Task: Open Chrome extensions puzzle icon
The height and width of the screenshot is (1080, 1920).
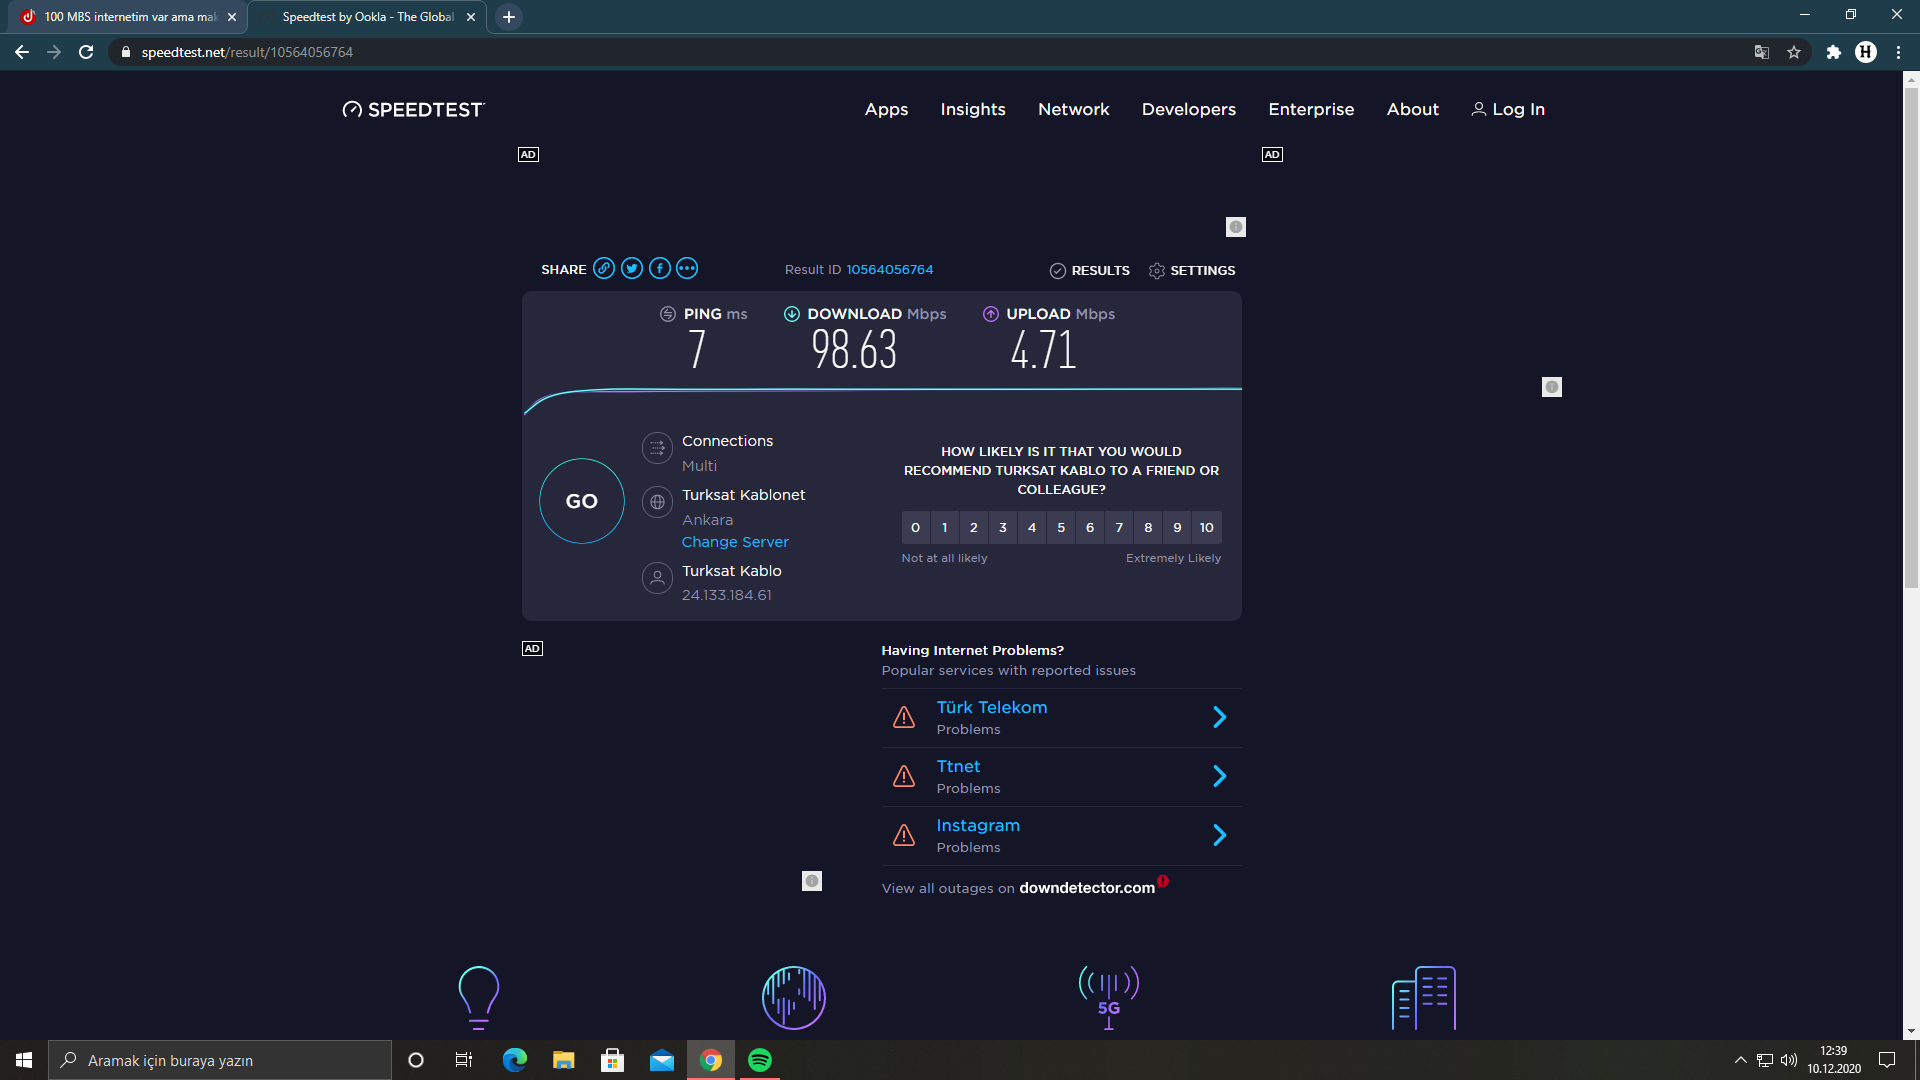Action: pos(1833,52)
